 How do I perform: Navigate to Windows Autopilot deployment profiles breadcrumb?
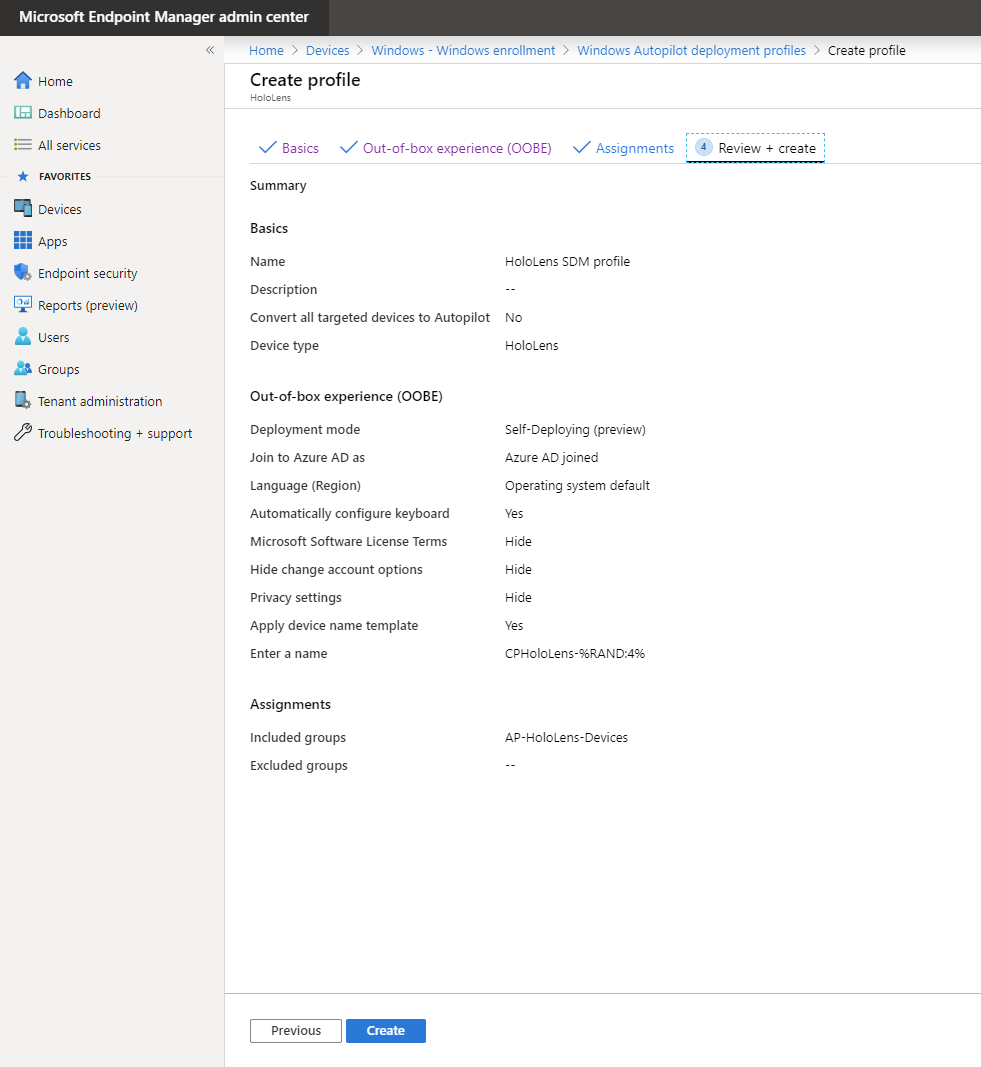coord(691,50)
